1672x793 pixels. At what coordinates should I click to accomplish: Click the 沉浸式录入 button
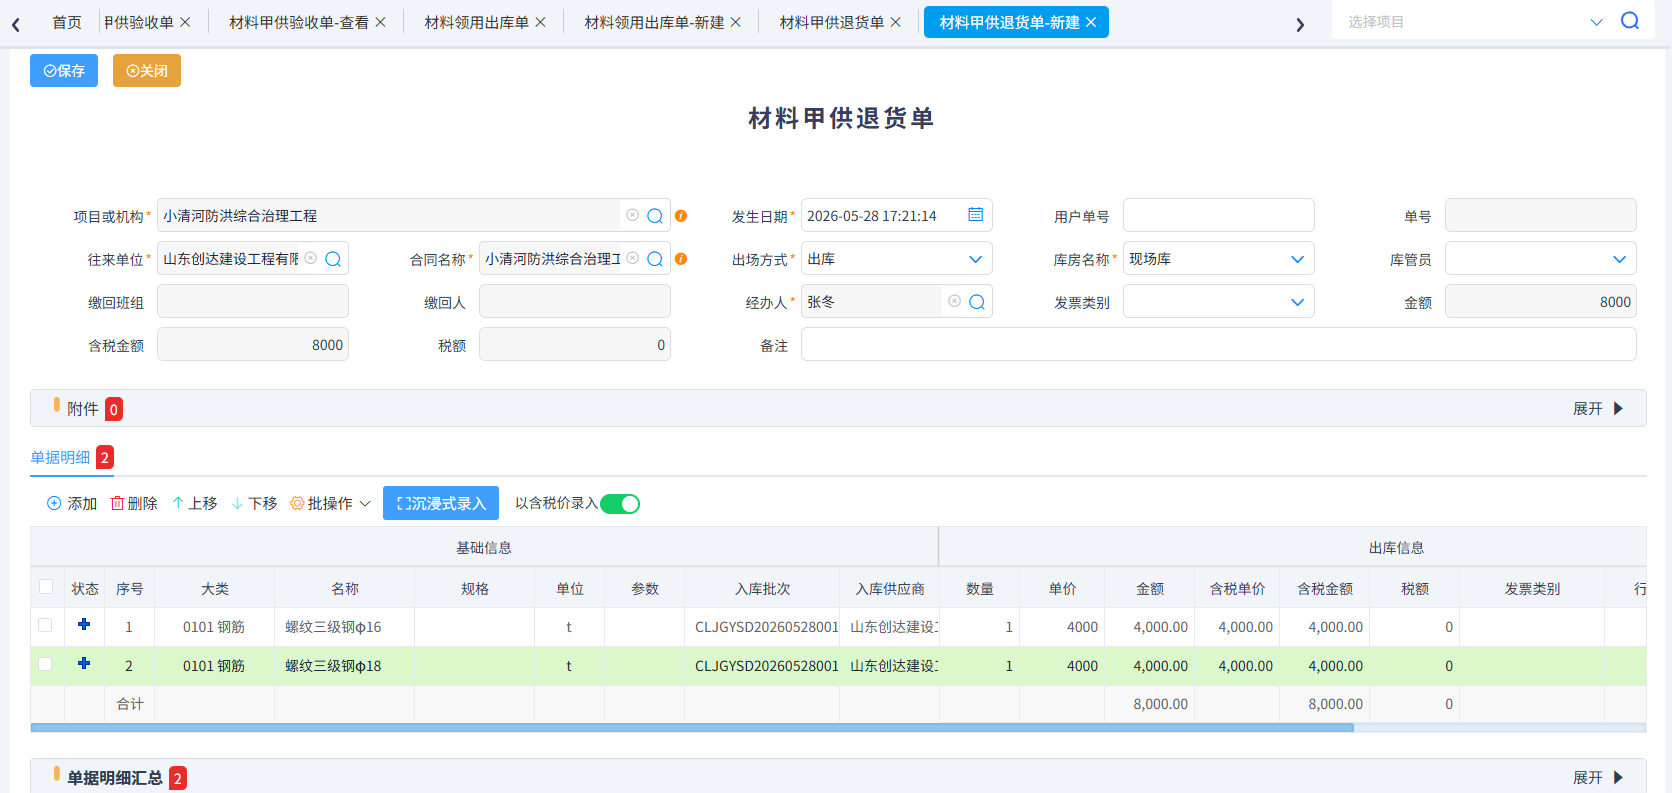[441, 504]
